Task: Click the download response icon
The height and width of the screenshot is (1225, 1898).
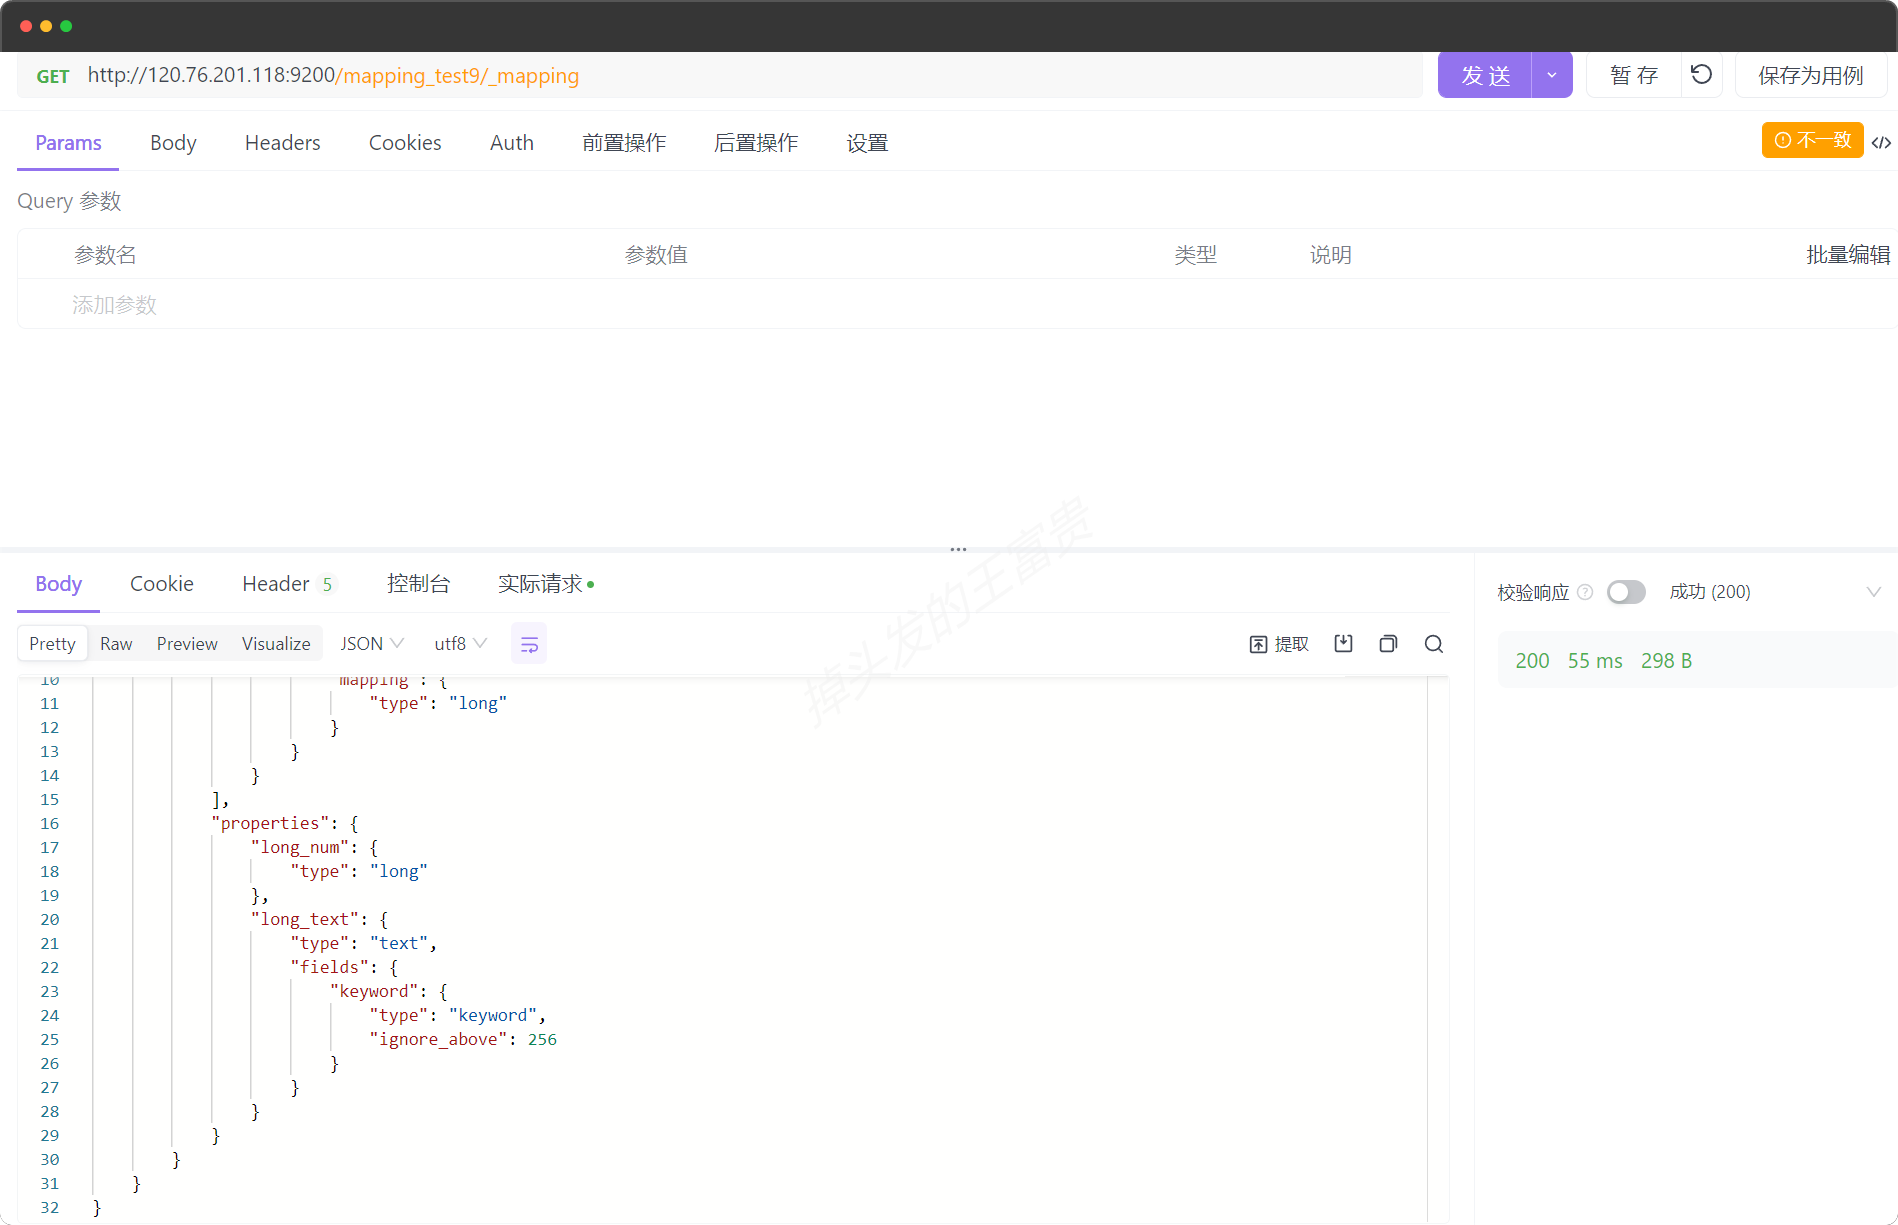Action: click(1343, 644)
